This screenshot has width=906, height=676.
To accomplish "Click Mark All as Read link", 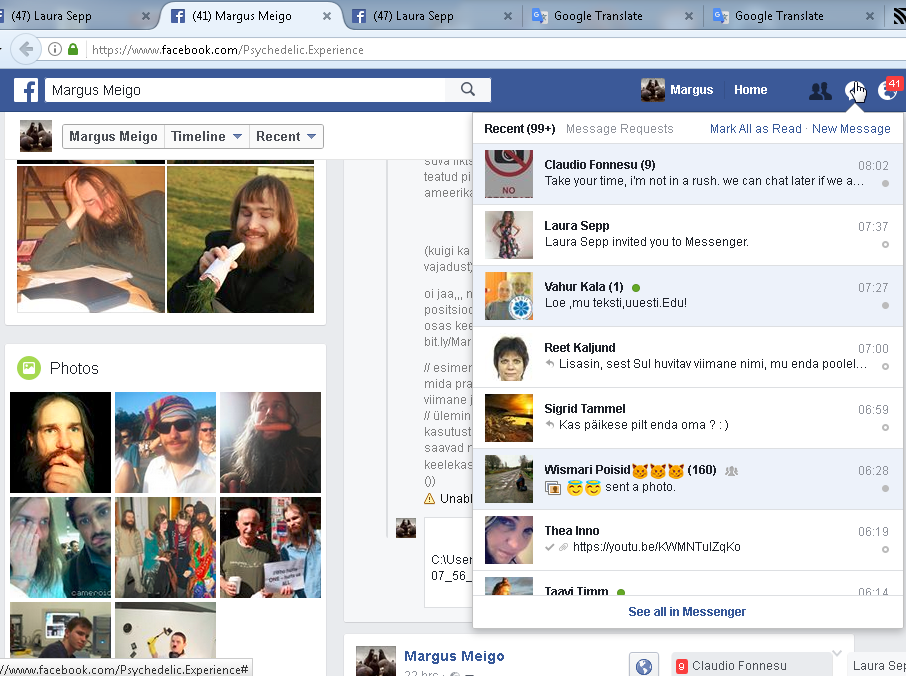I will coord(755,129).
